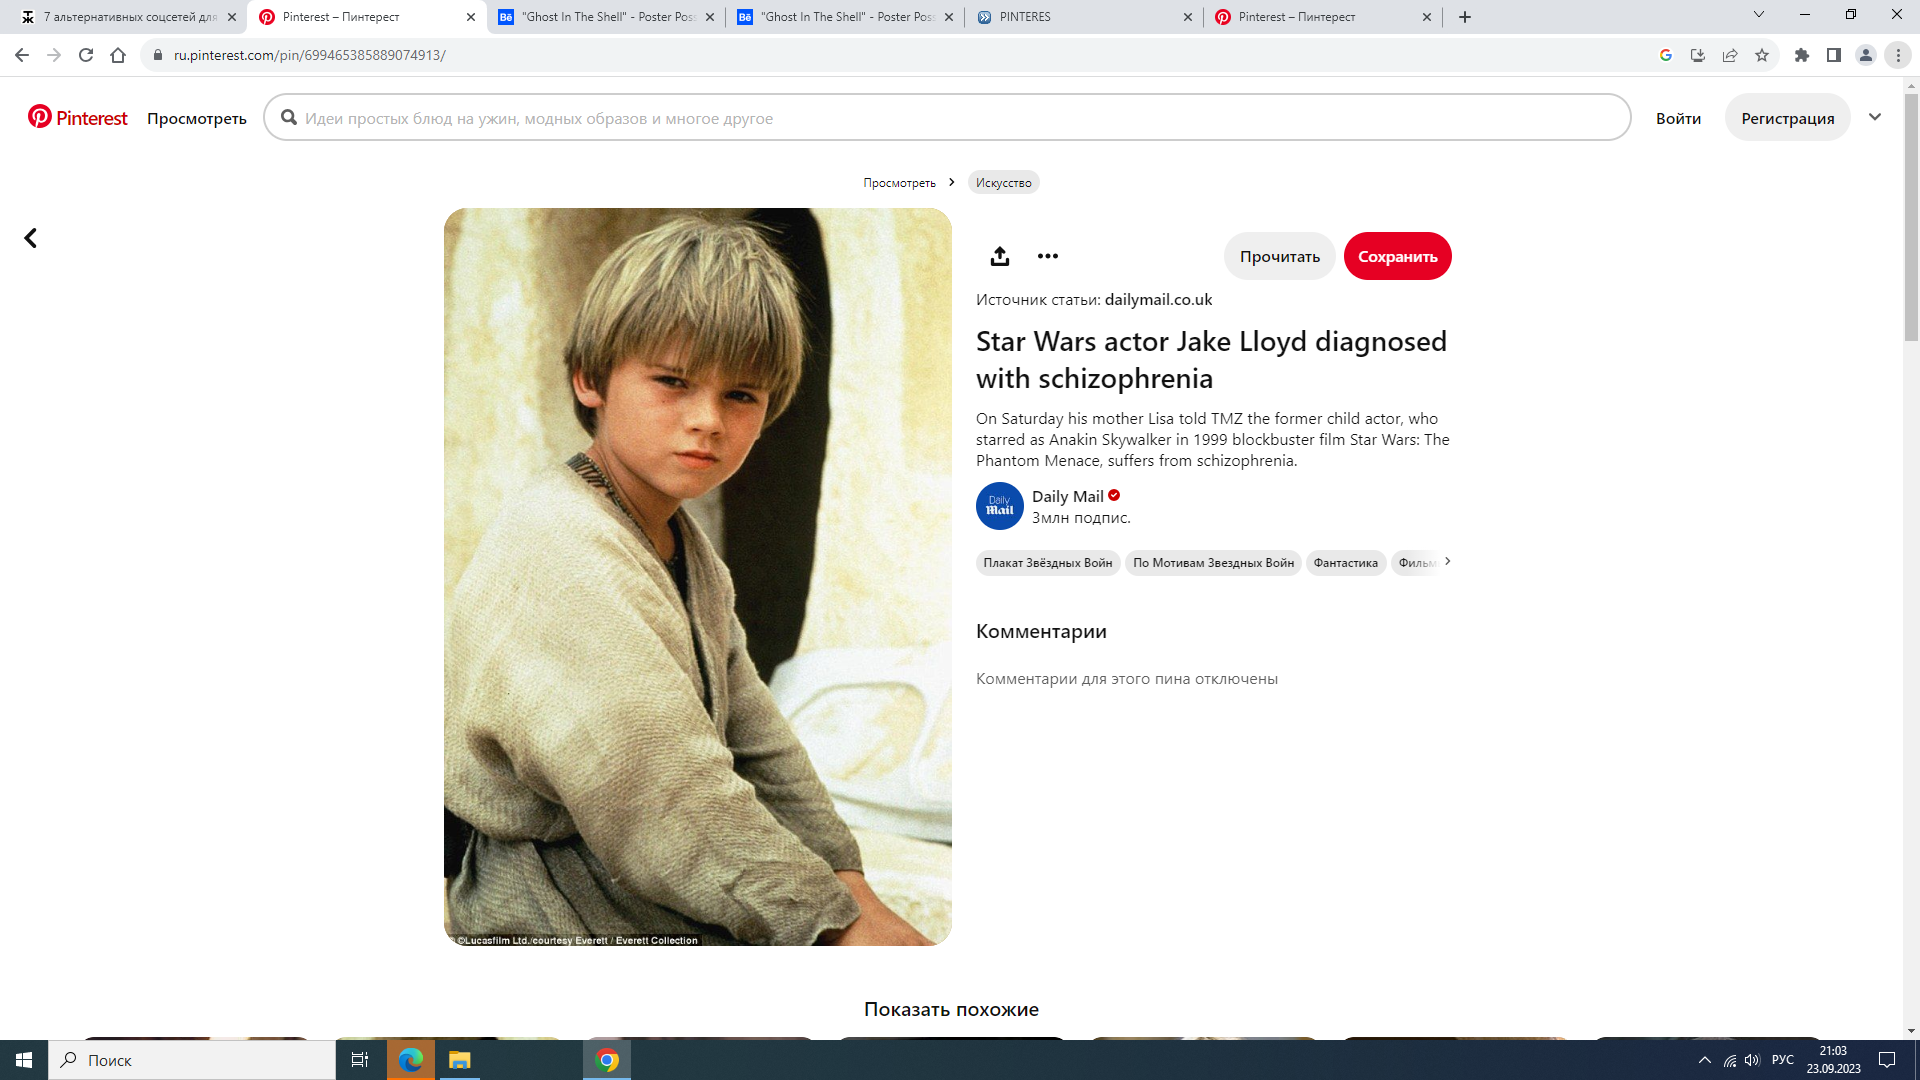Open article title about Jake Lloyd

click(1211, 360)
